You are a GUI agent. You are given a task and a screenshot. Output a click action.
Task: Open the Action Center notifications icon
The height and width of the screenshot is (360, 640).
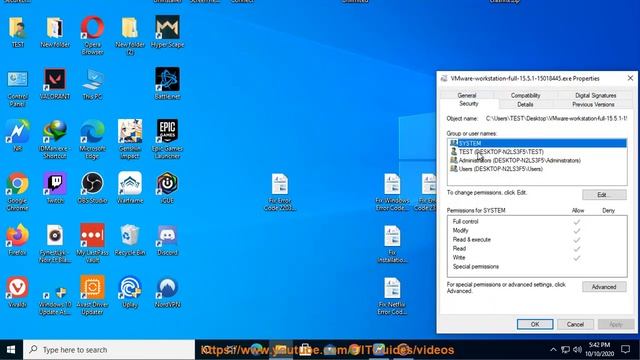[x=625, y=350]
